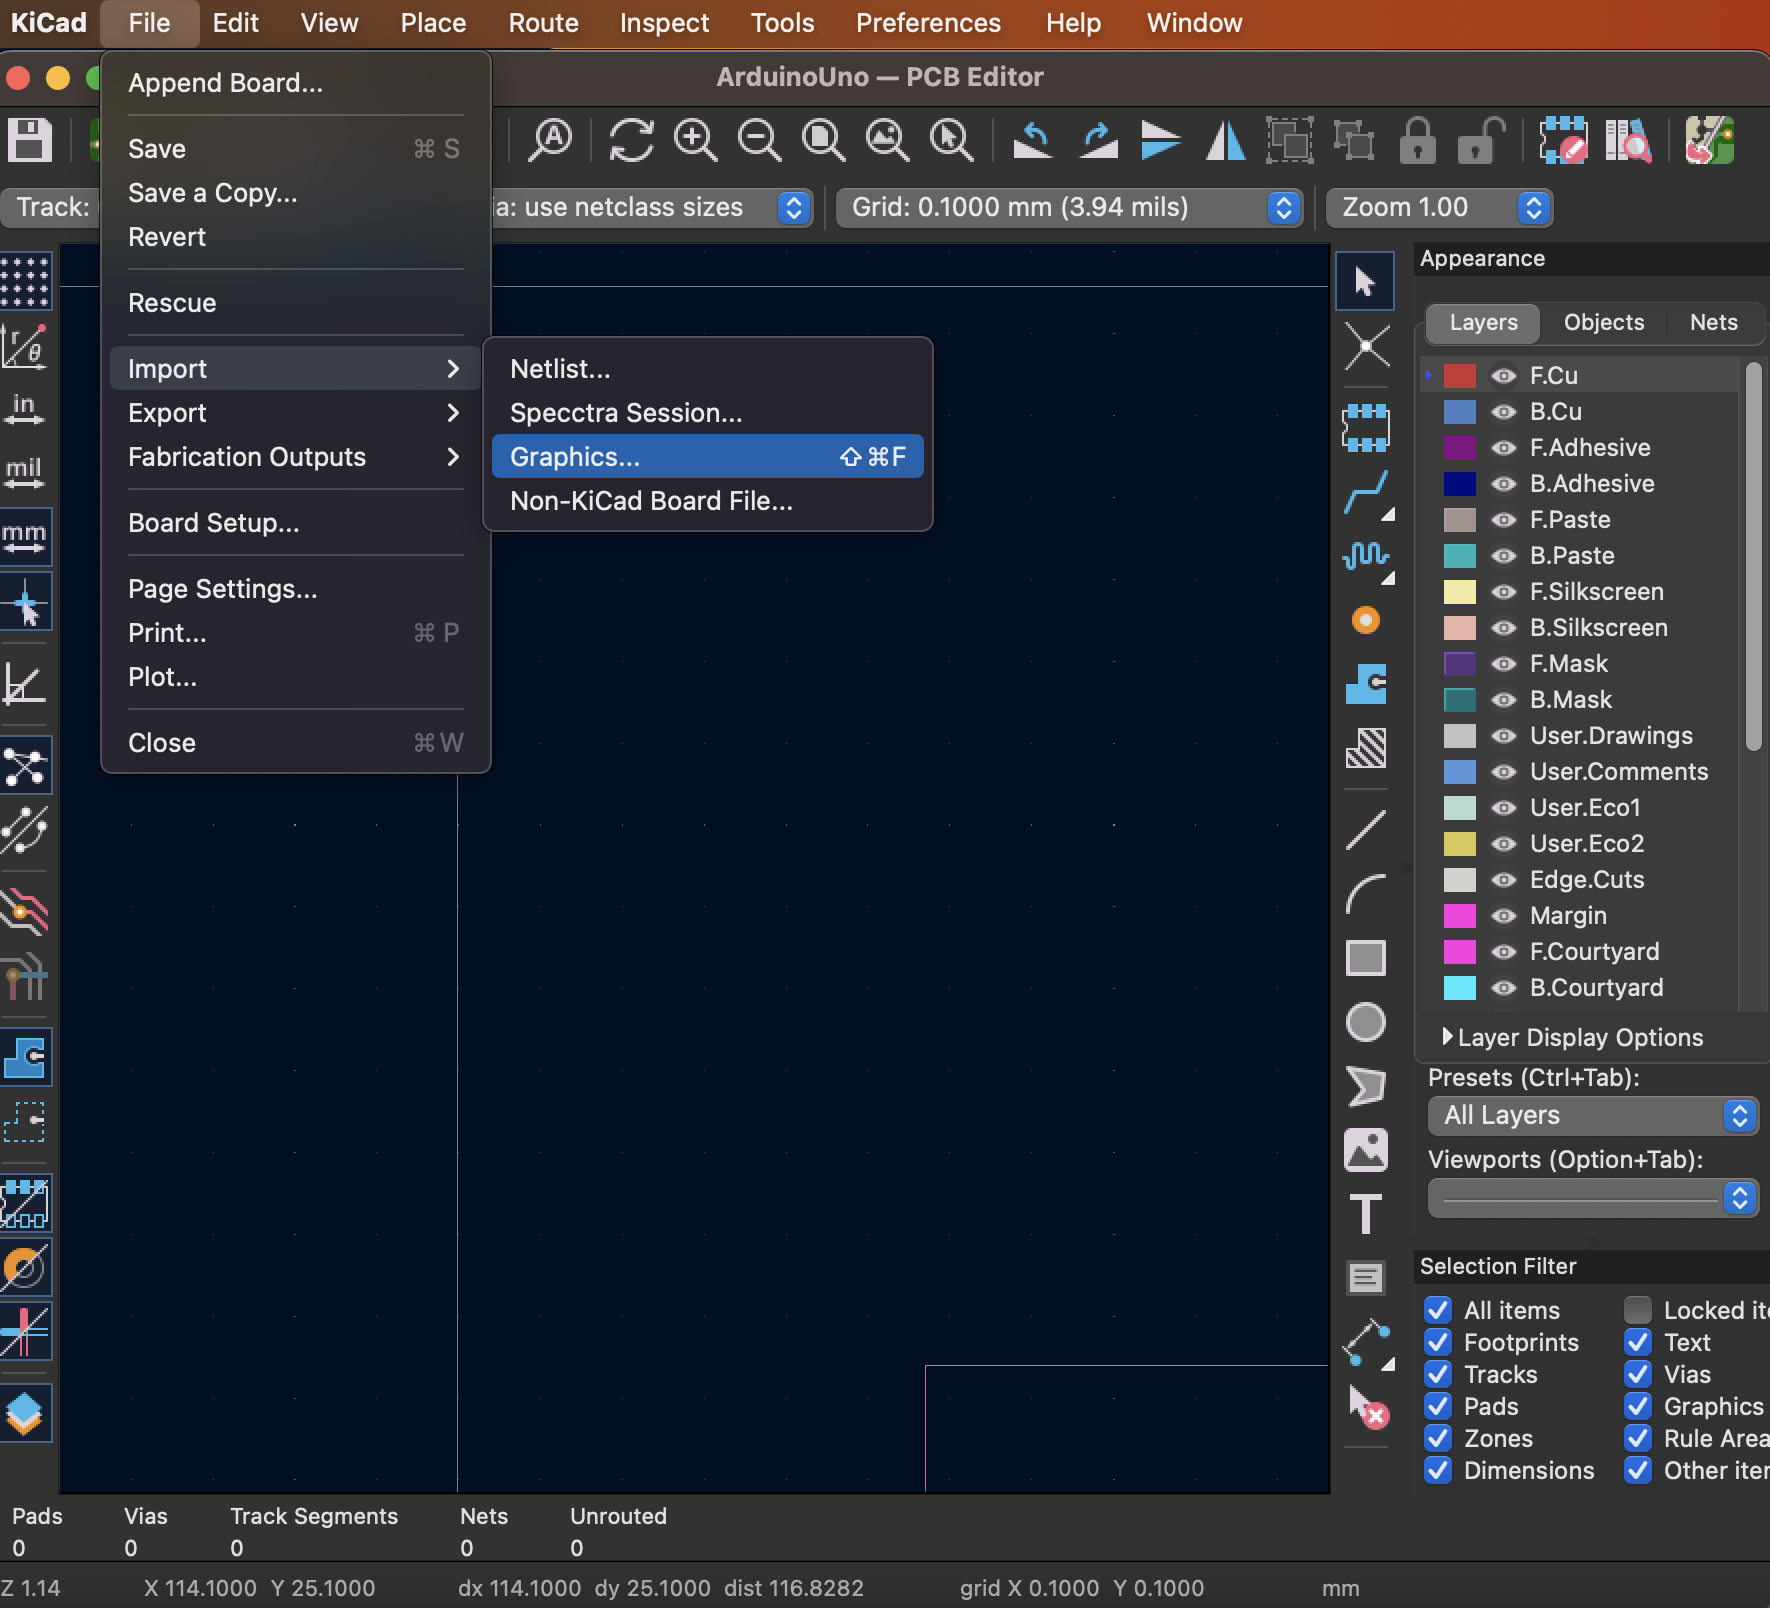The image size is (1770, 1608).
Task: Select the Draw Arc tool
Action: click(x=1365, y=894)
